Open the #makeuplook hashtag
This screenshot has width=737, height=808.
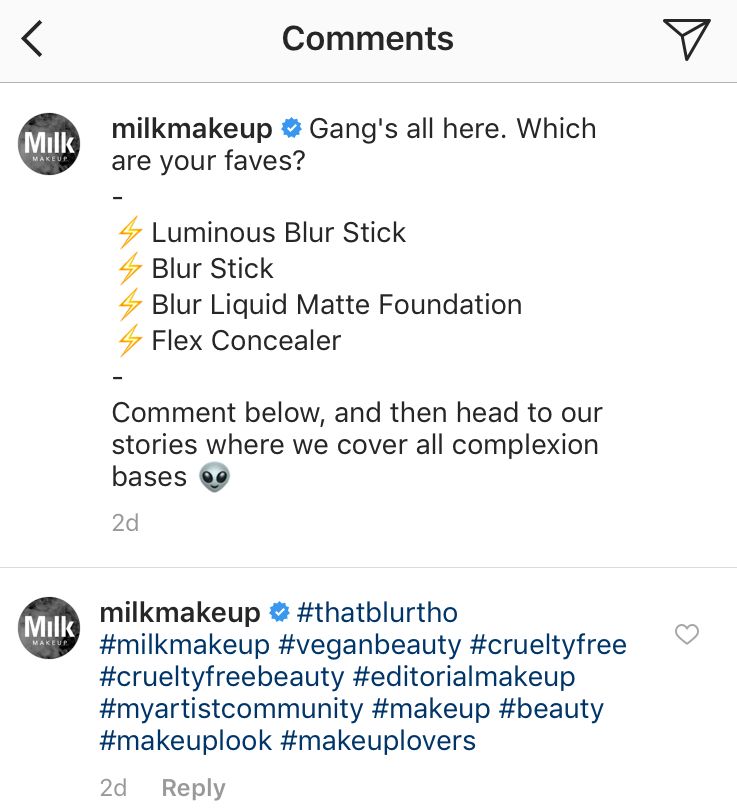click(x=186, y=740)
